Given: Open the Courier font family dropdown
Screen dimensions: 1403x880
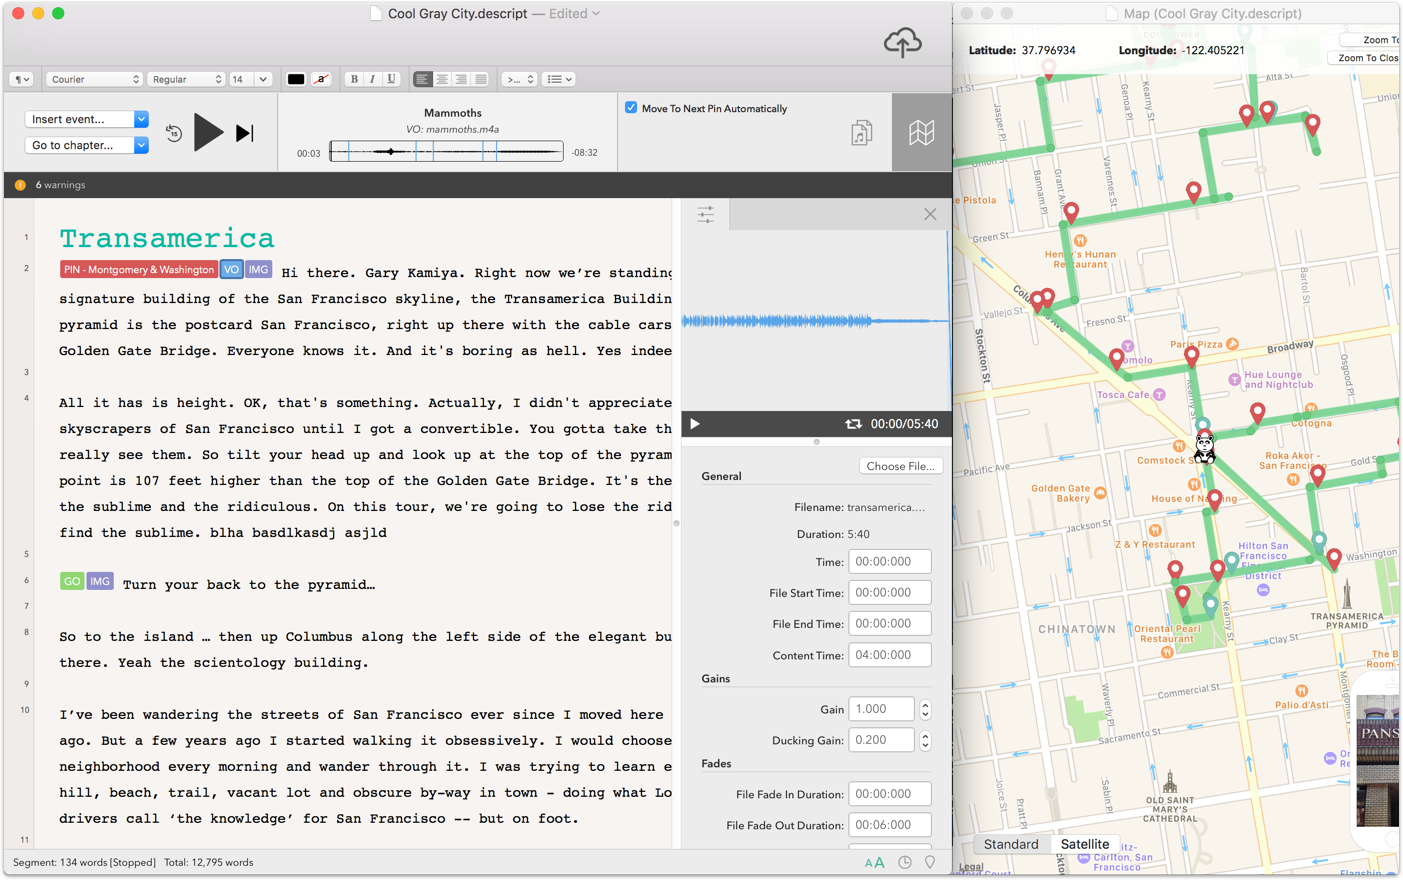Looking at the screenshot, I should click(94, 79).
